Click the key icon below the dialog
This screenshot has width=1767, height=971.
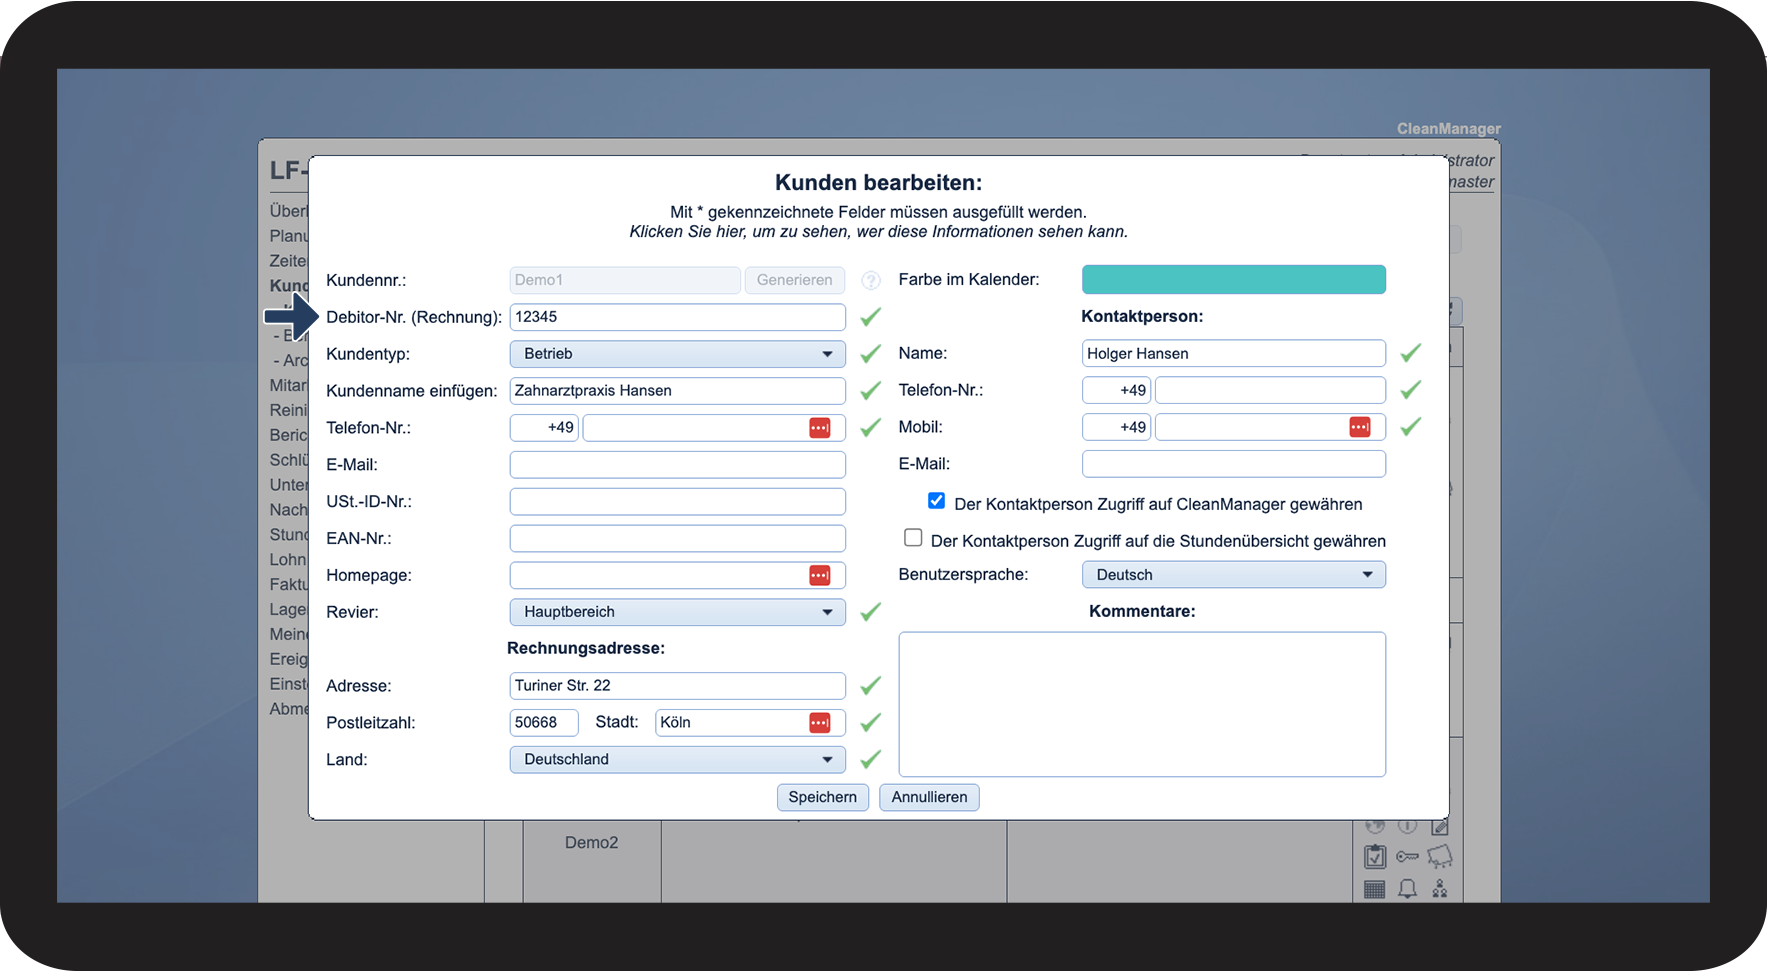(x=1407, y=857)
